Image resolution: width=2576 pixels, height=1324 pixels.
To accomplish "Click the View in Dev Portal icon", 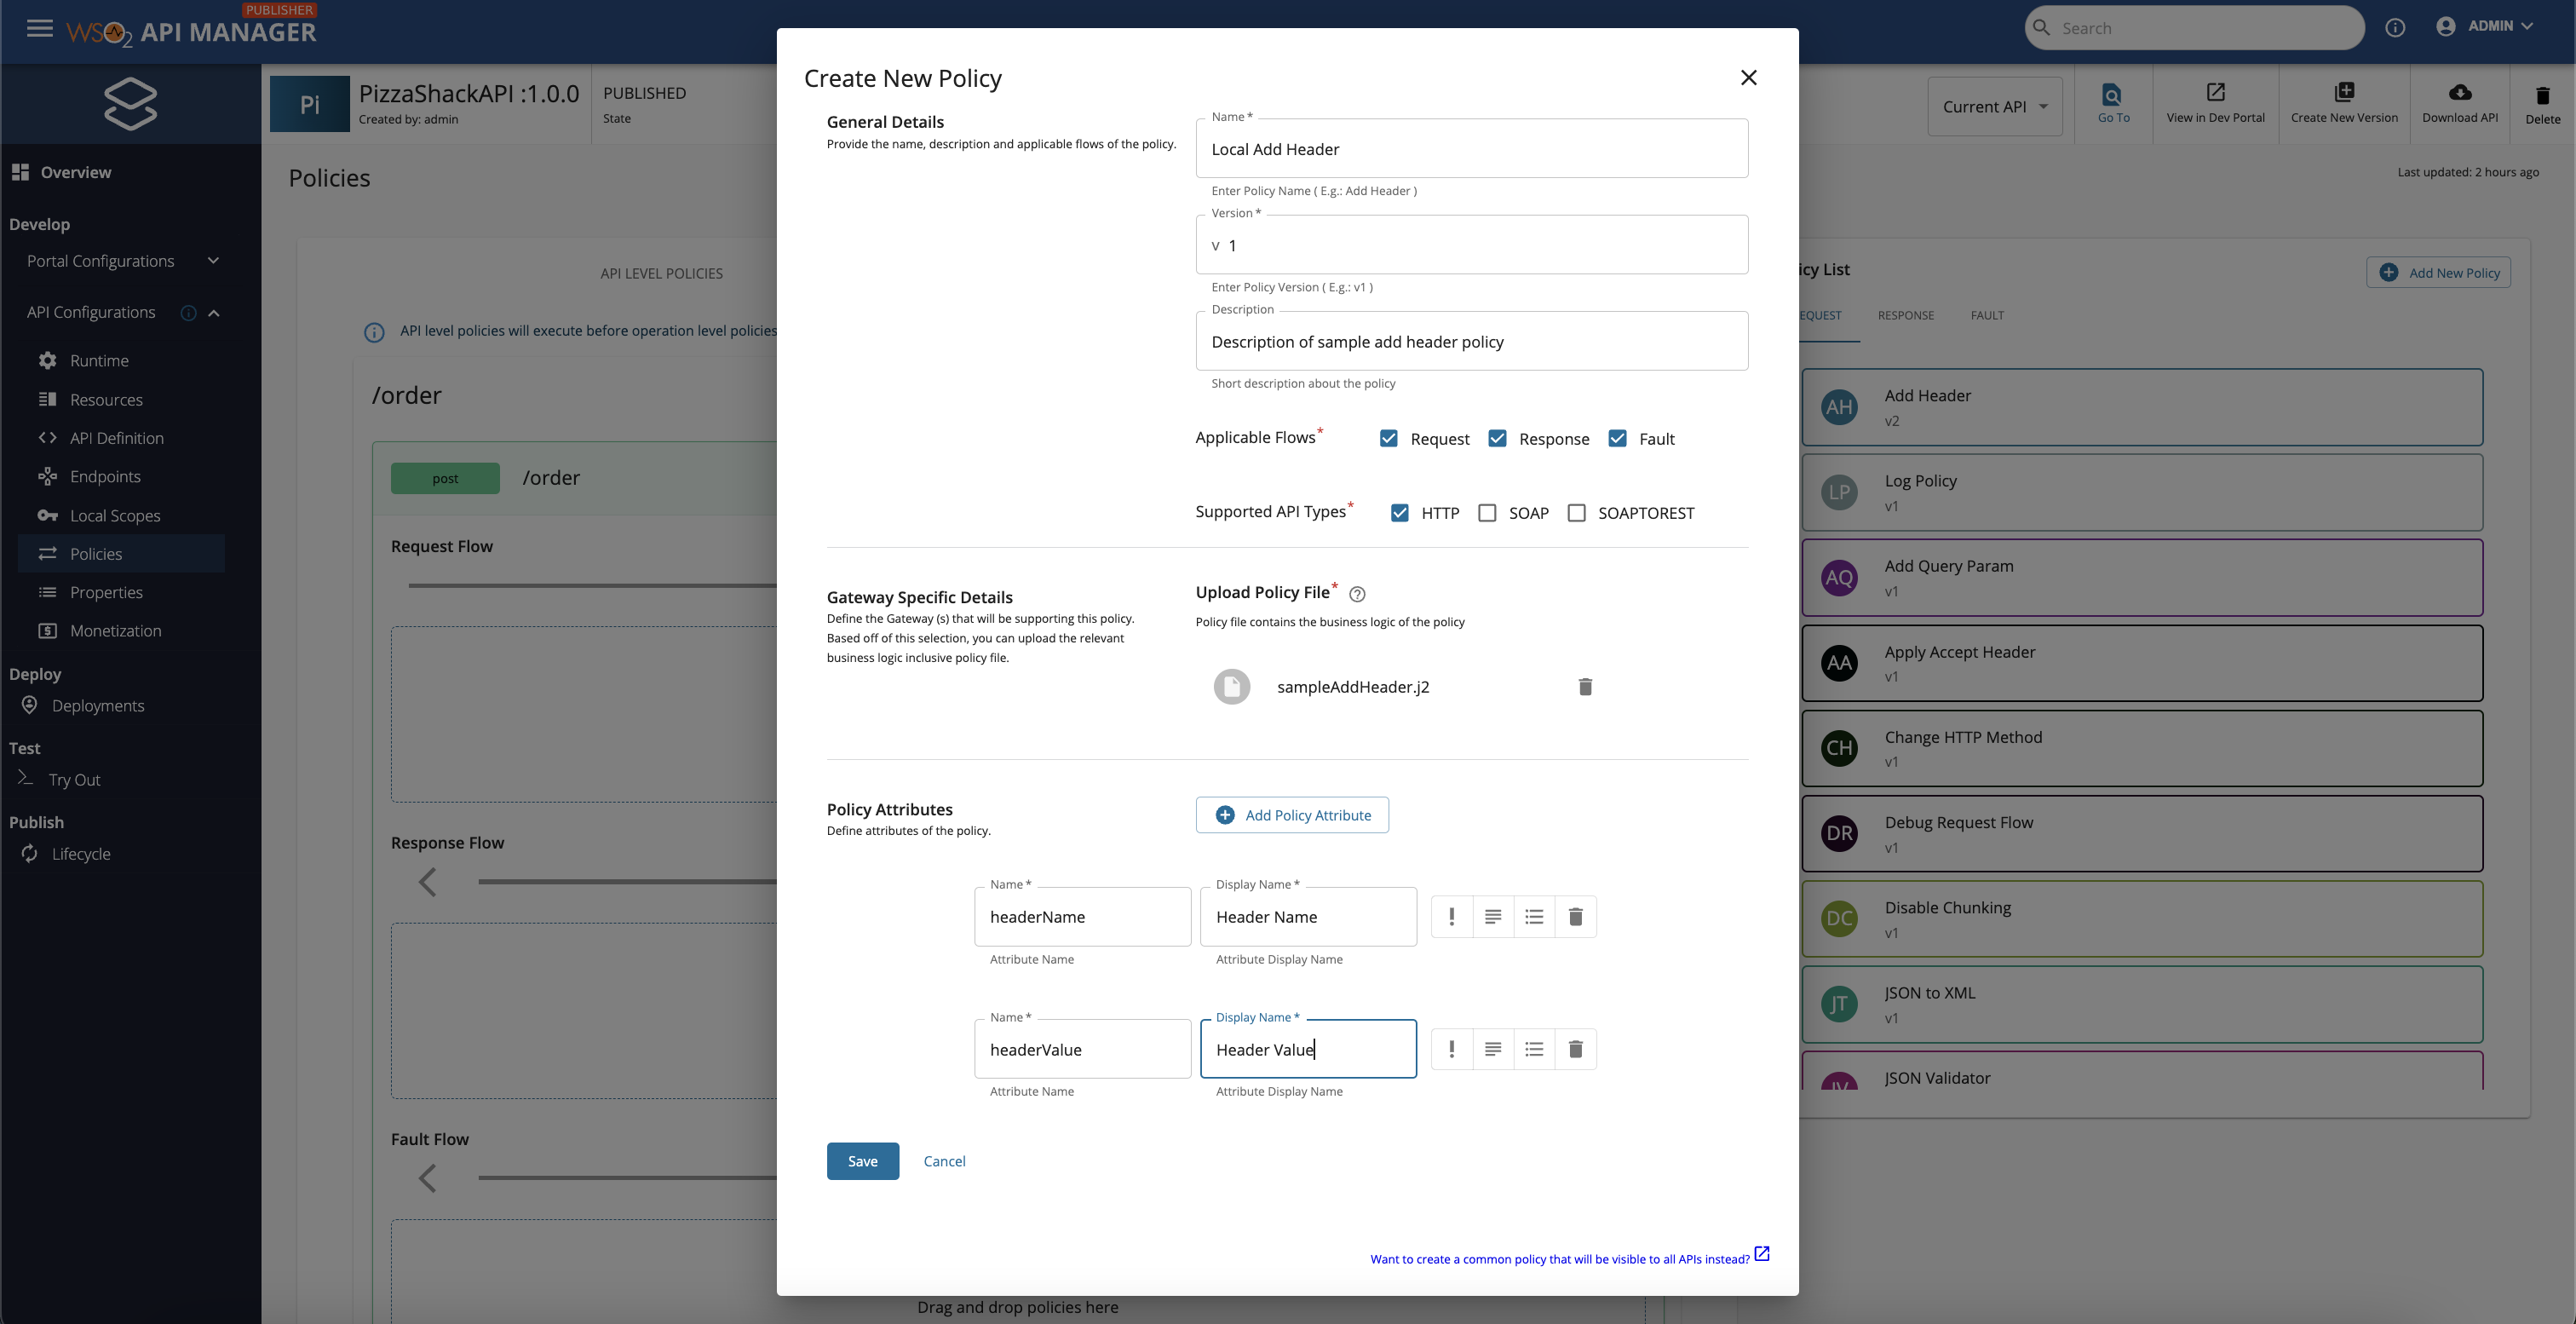I will click(2215, 93).
